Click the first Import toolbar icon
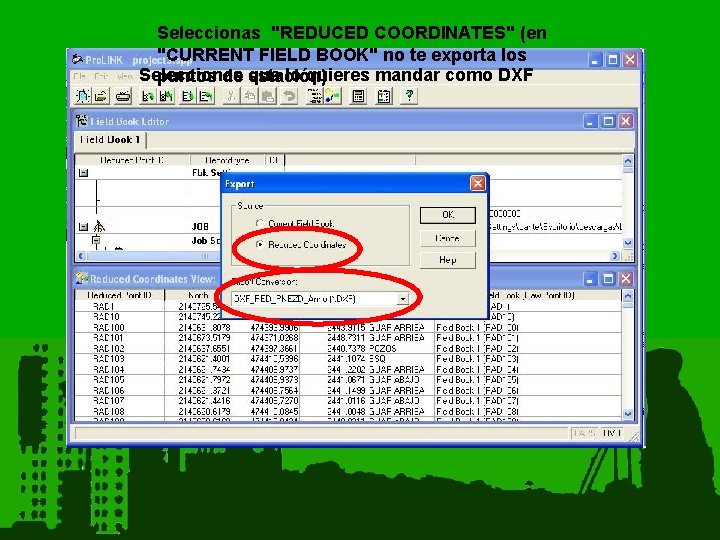Image resolution: width=720 pixels, height=540 pixels. tap(148, 96)
